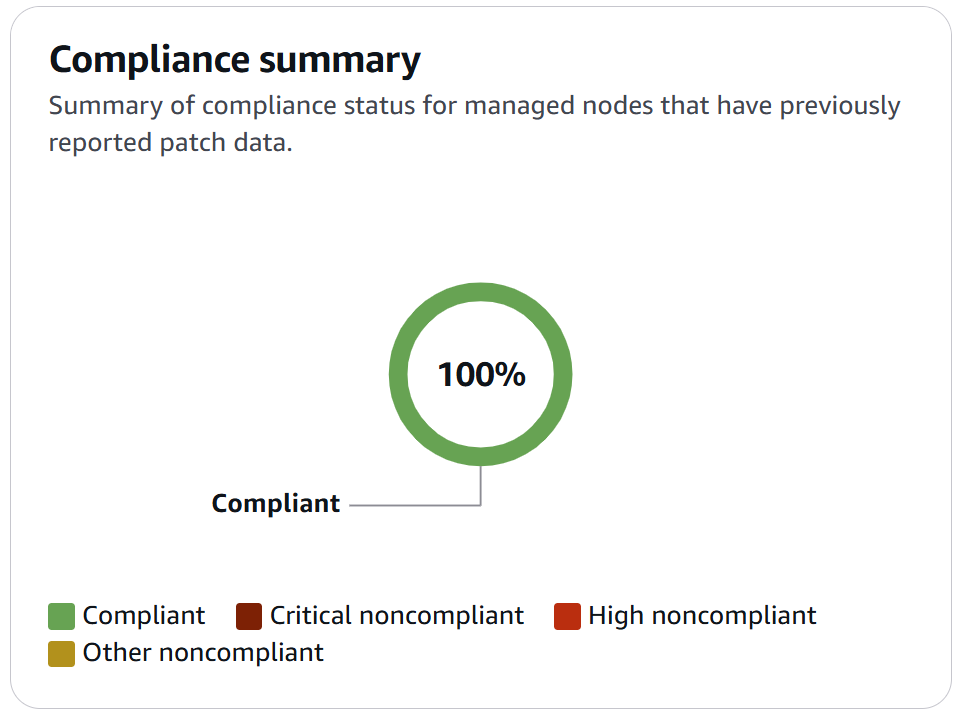
Task: Click the "Compliance summary" heading
Action: (235, 60)
